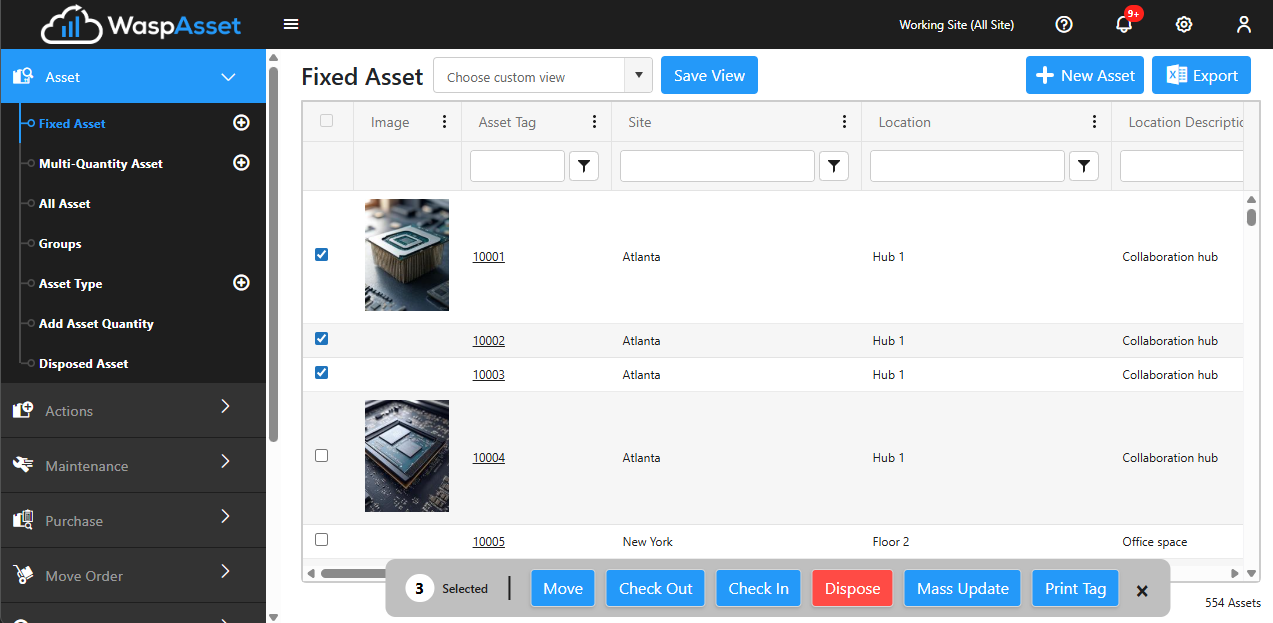
Task: Select Multi-Quantity Asset in sidebar
Action: point(101,164)
